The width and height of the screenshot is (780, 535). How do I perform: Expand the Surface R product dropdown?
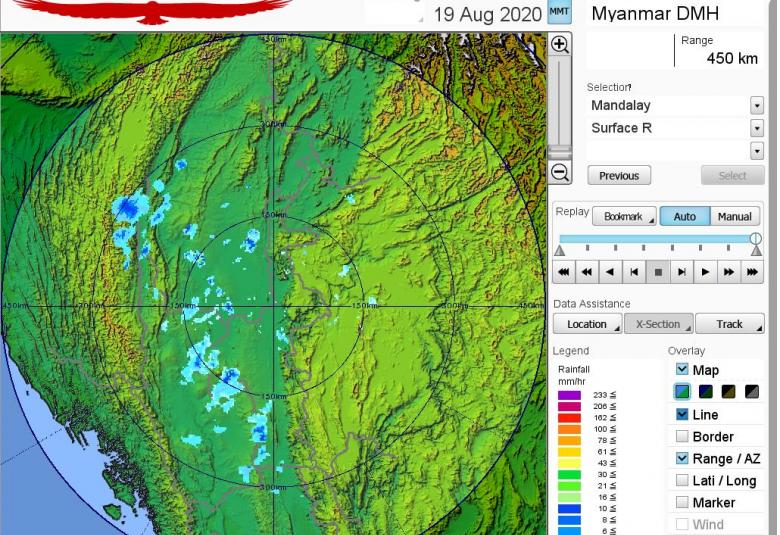pos(756,128)
